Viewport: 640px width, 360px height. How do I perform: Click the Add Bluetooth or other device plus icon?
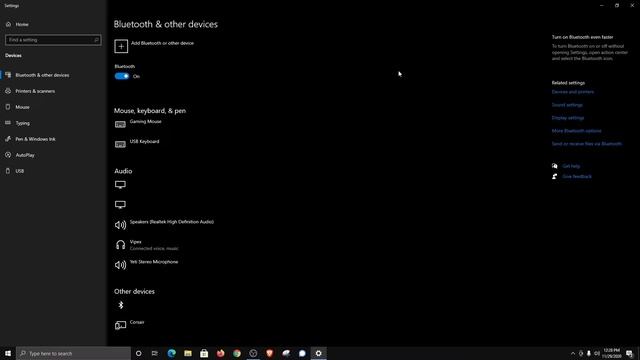tap(121, 46)
